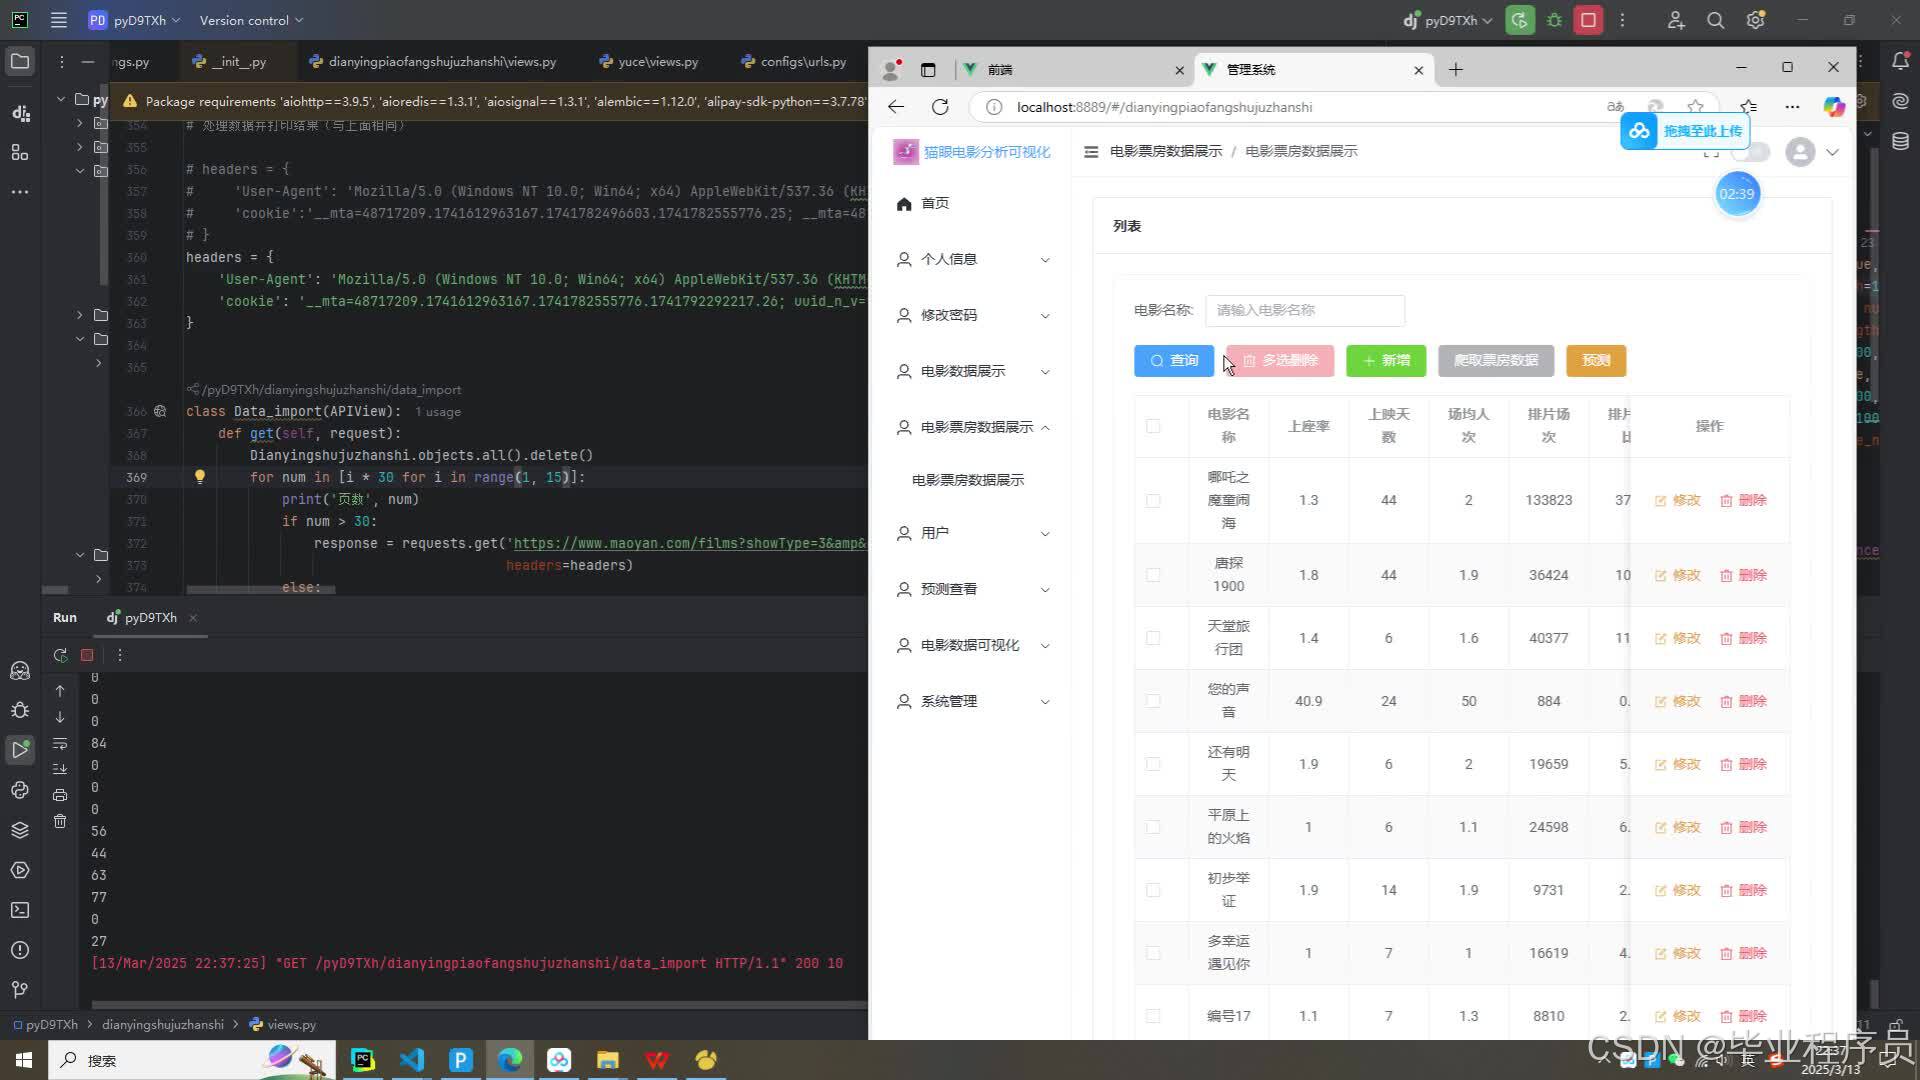The image size is (1920, 1080).
Task: Open Copilot in the Edge toolbar
Action: click(x=1834, y=107)
